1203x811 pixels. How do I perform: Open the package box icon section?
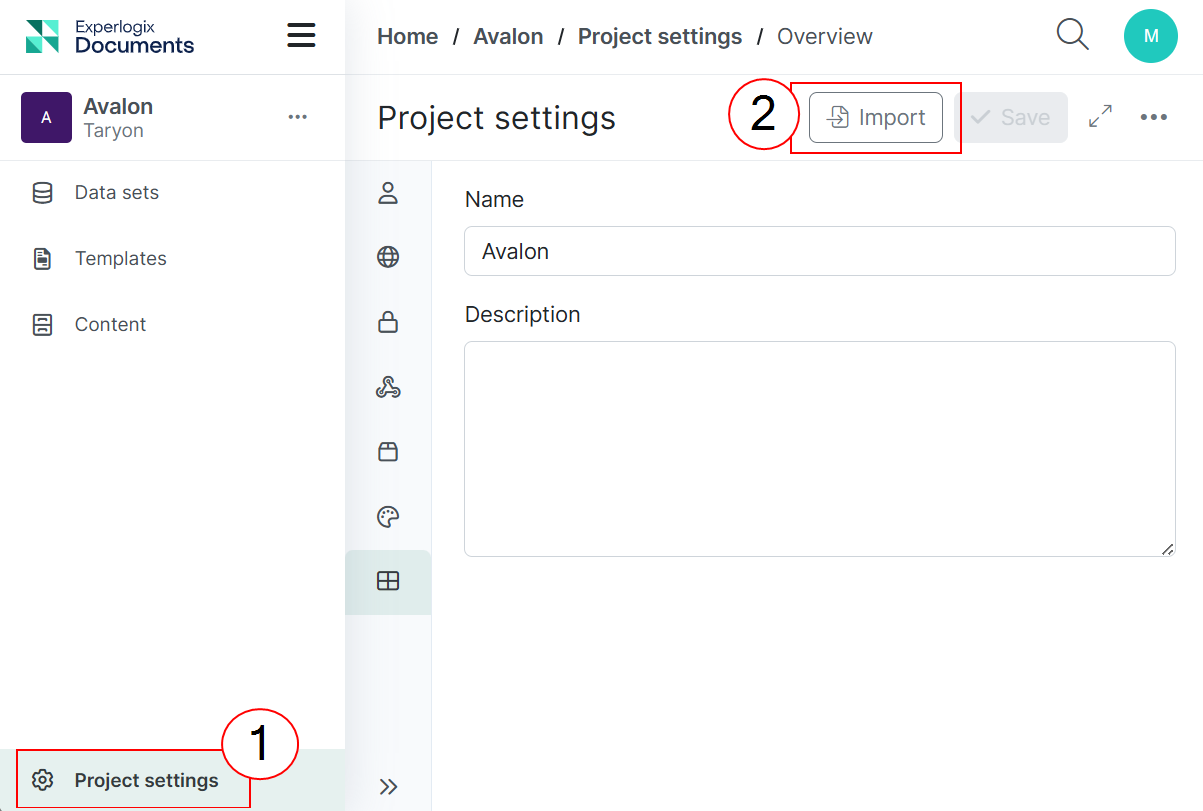[x=388, y=452]
